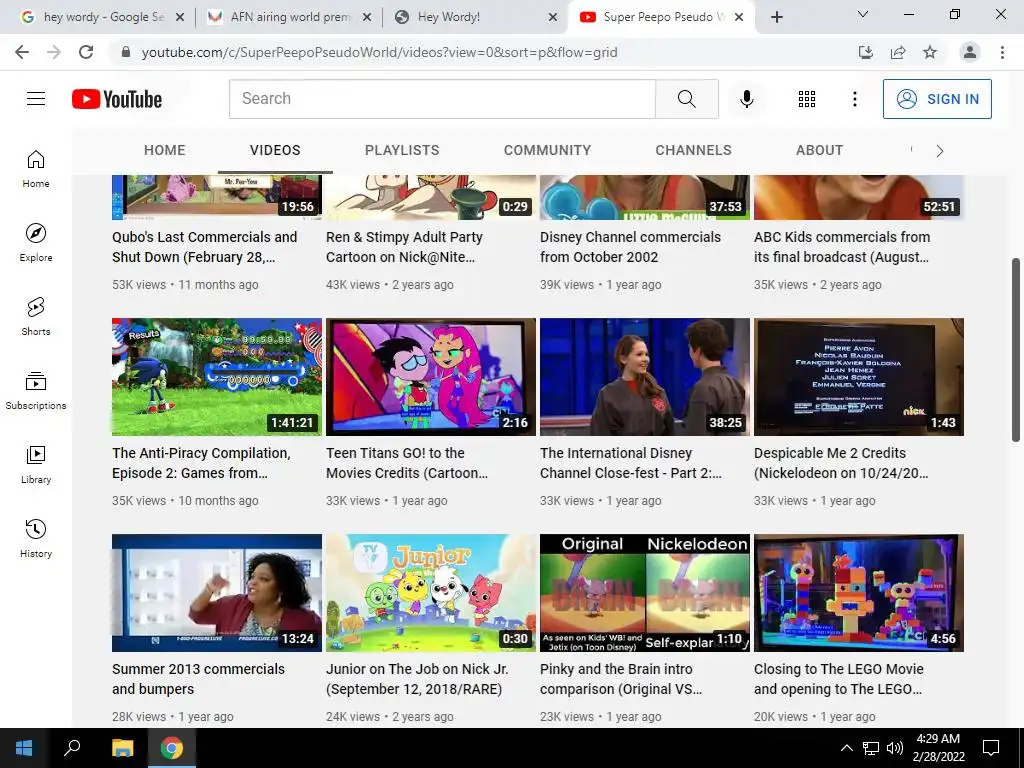Open Explore in the sidebar
Screen dimensions: 1024x768
tap(36, 242)
